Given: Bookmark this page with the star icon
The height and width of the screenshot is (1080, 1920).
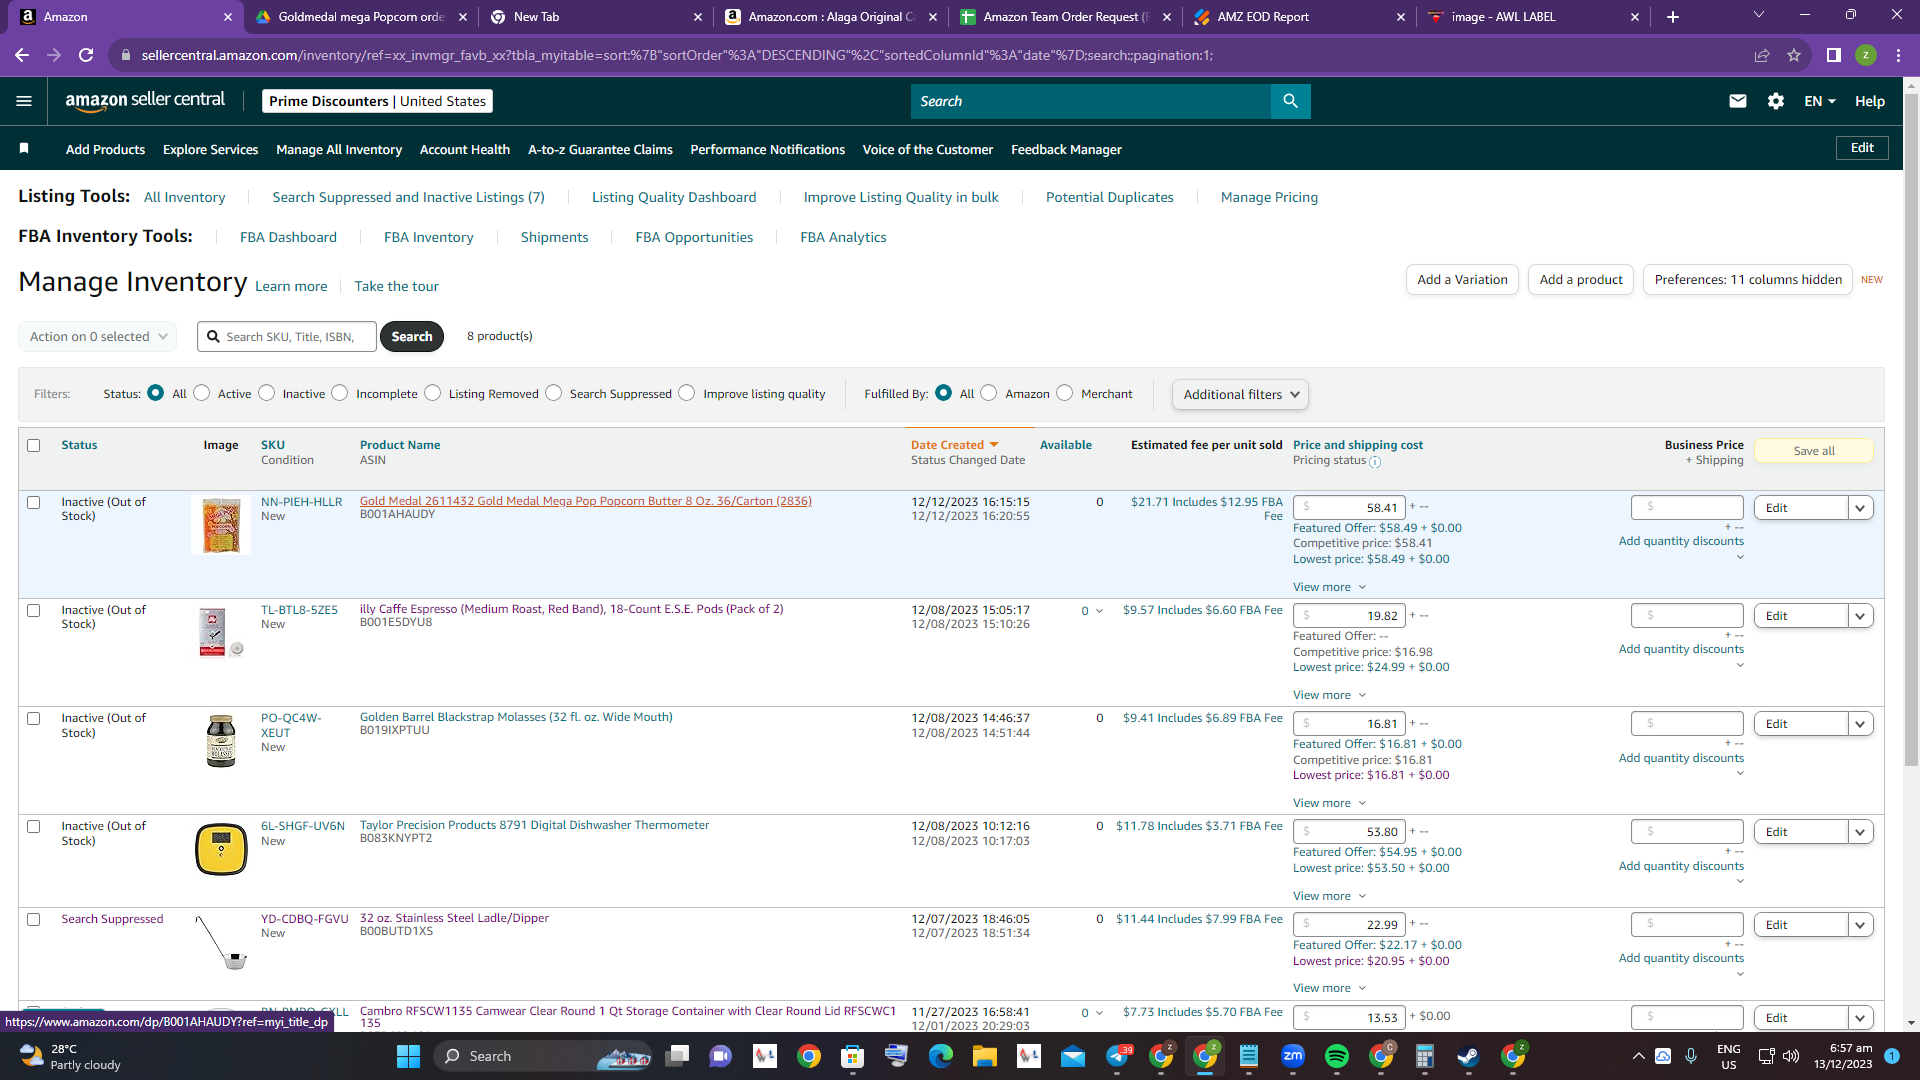Looking at the screenshot, I should click(1794, 55).
